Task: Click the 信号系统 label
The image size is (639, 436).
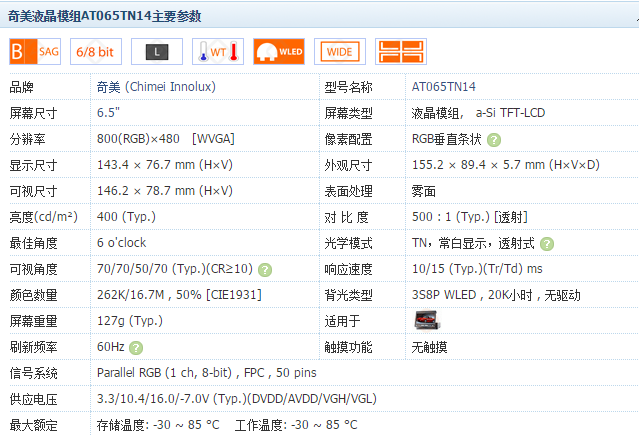Action: (33, 373)
